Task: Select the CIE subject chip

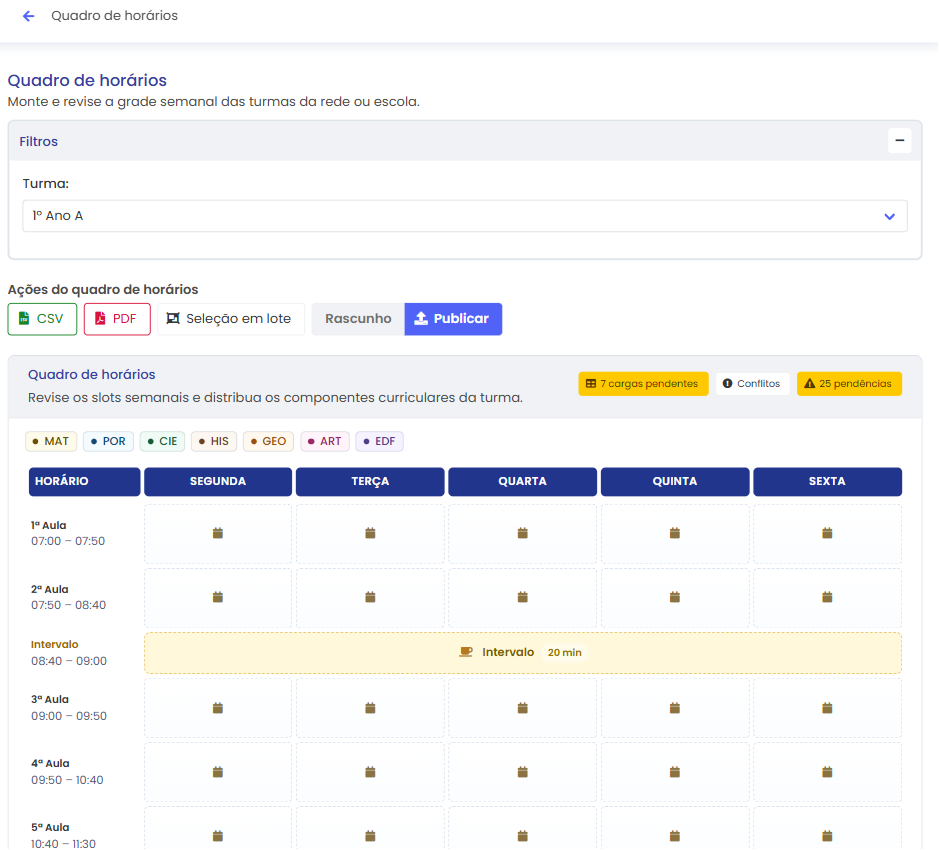Action: coord(162,441)
